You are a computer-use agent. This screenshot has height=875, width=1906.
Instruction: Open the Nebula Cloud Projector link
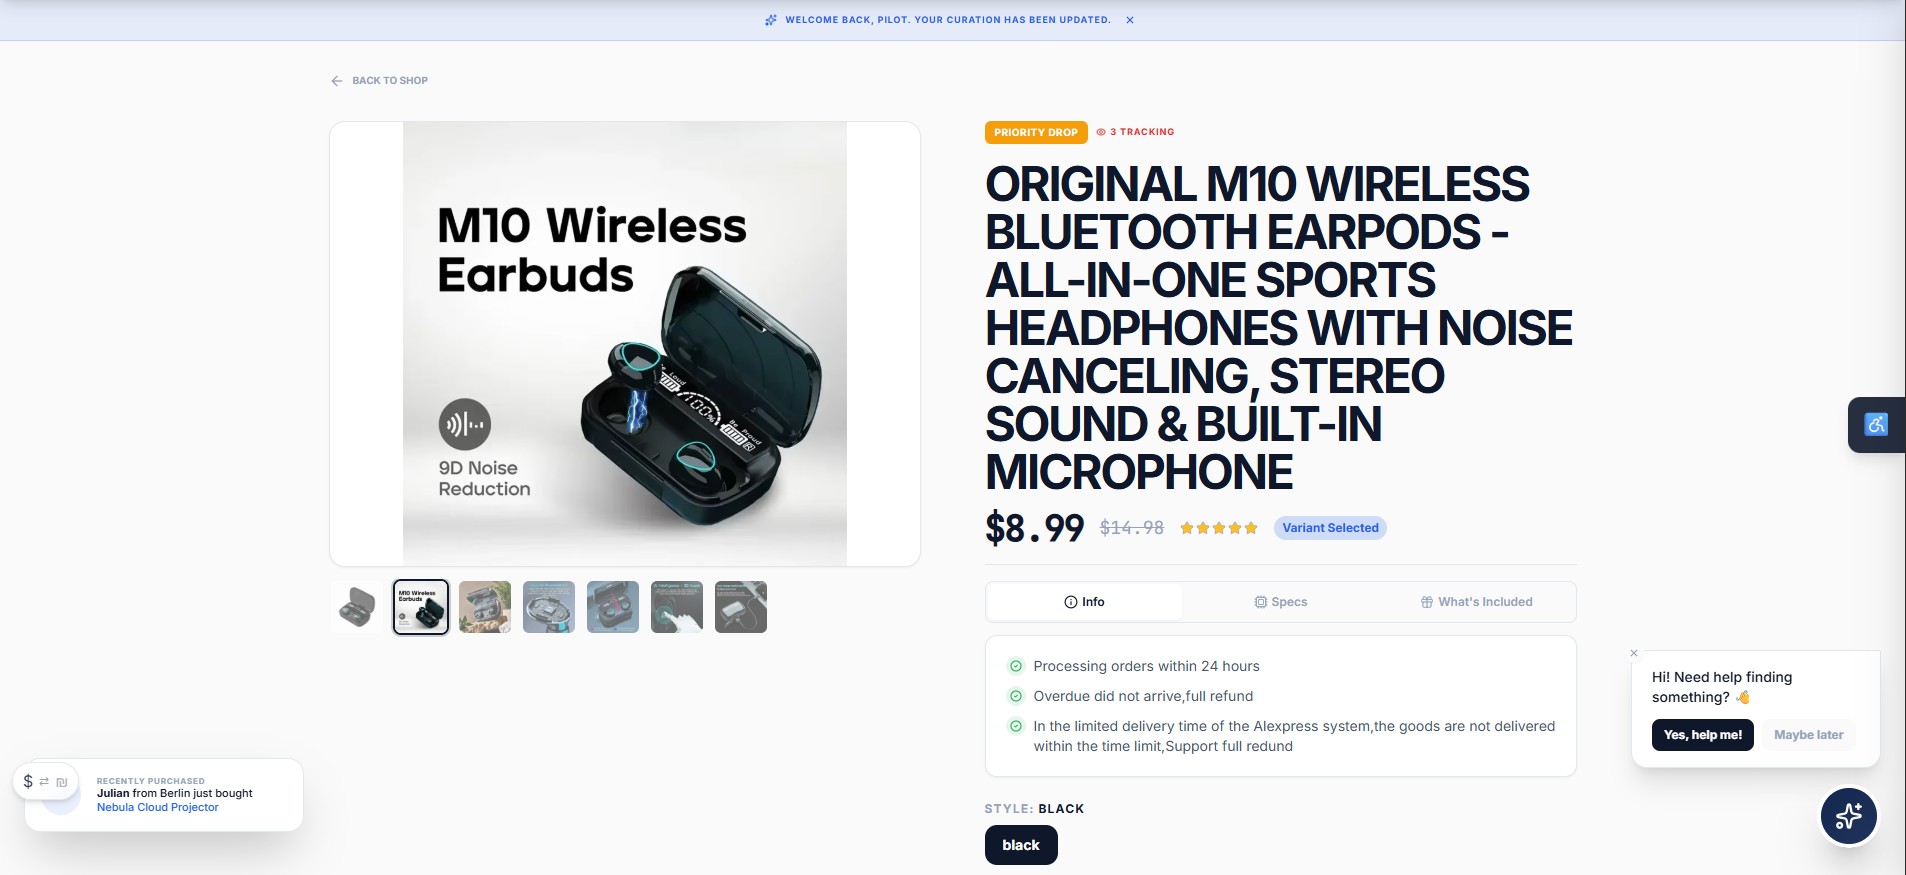157,807
